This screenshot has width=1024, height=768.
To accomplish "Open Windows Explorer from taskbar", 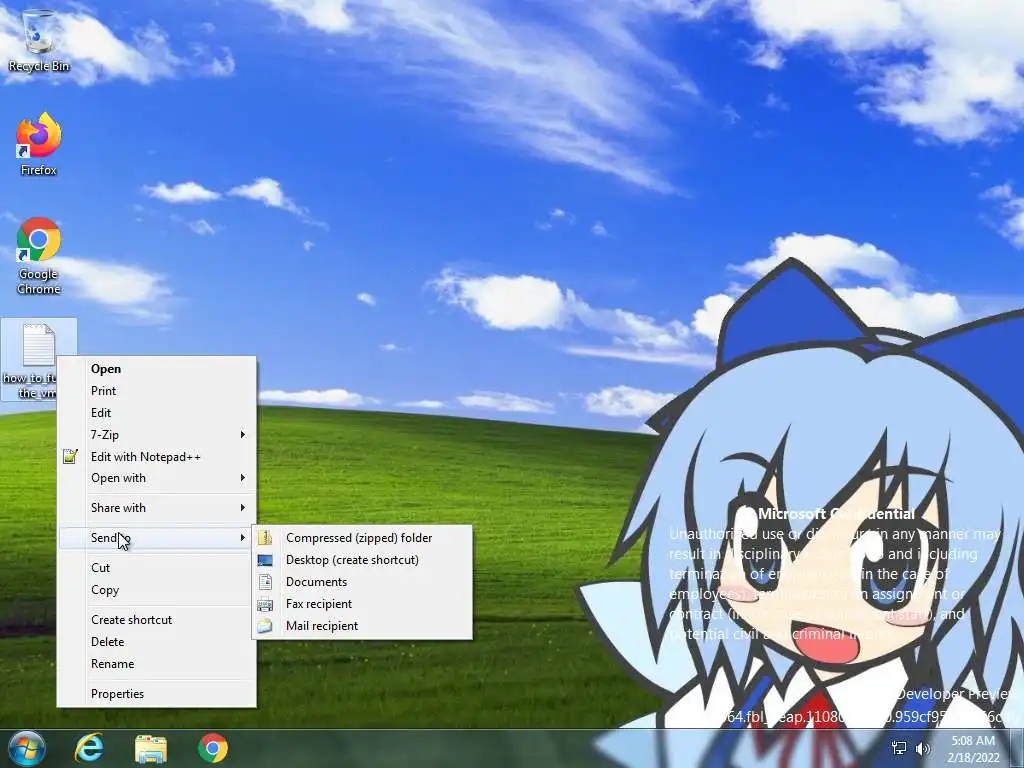I will pos(151,748).
